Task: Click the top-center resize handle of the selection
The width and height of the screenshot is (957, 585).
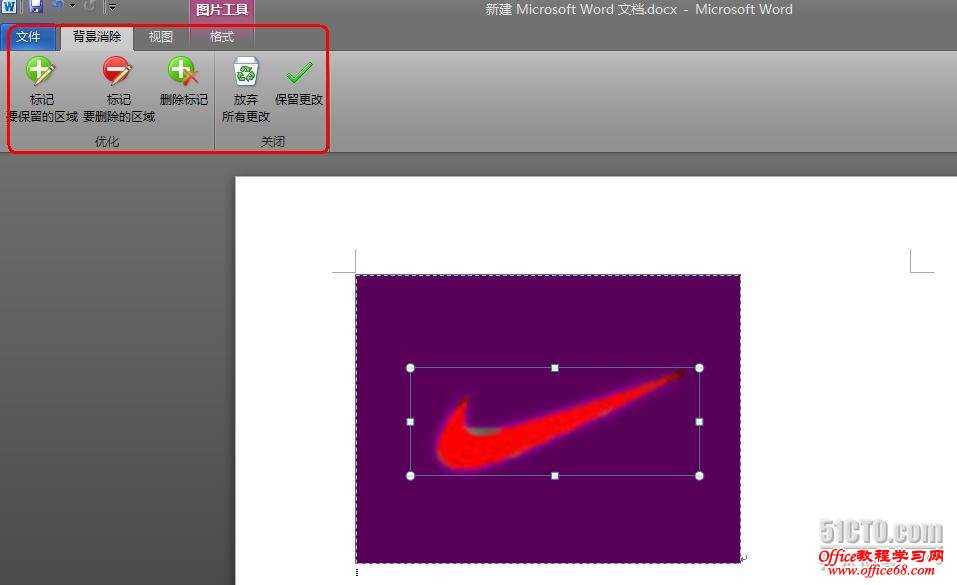Action: point(555,368)
